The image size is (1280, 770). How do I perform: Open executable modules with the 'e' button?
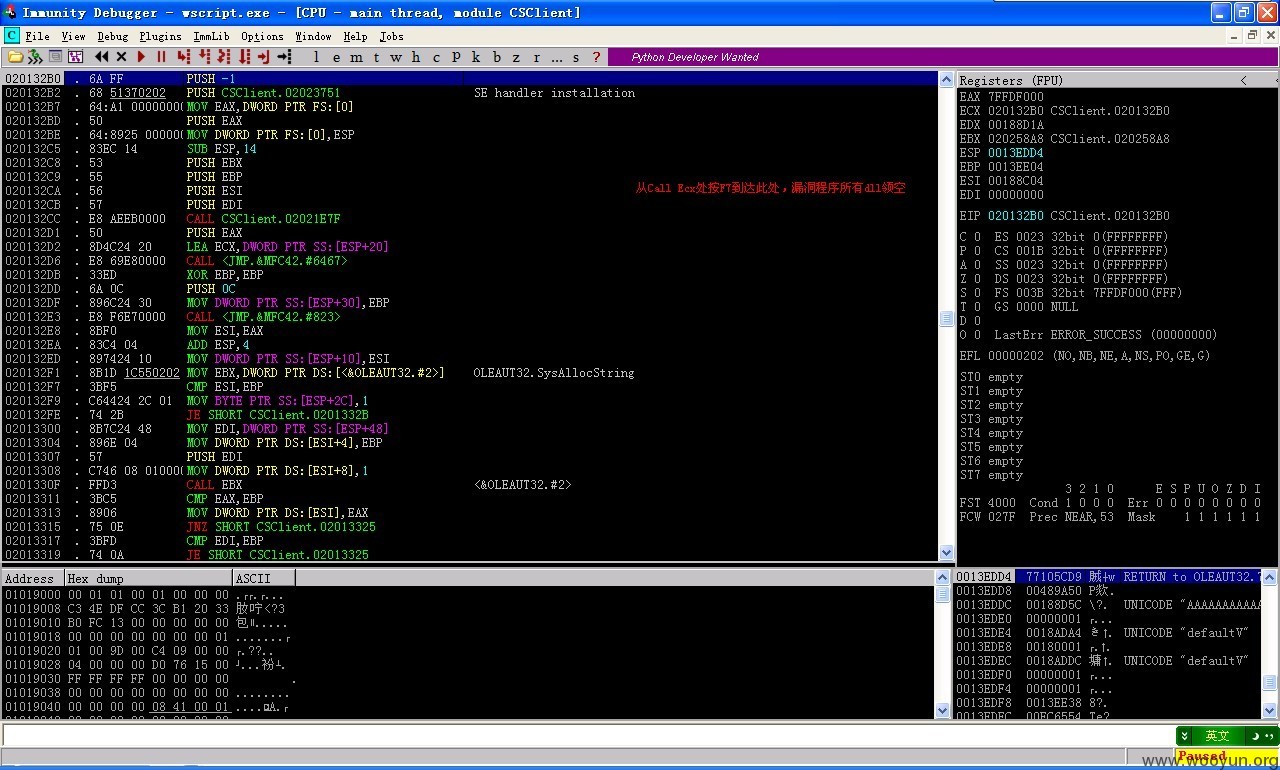336,57
